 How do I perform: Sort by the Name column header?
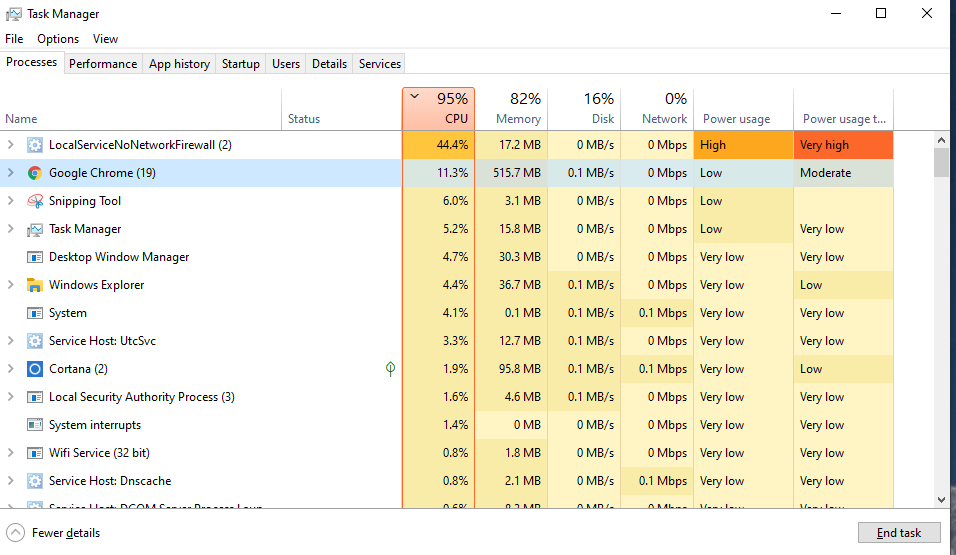click(x=141, y=109)
